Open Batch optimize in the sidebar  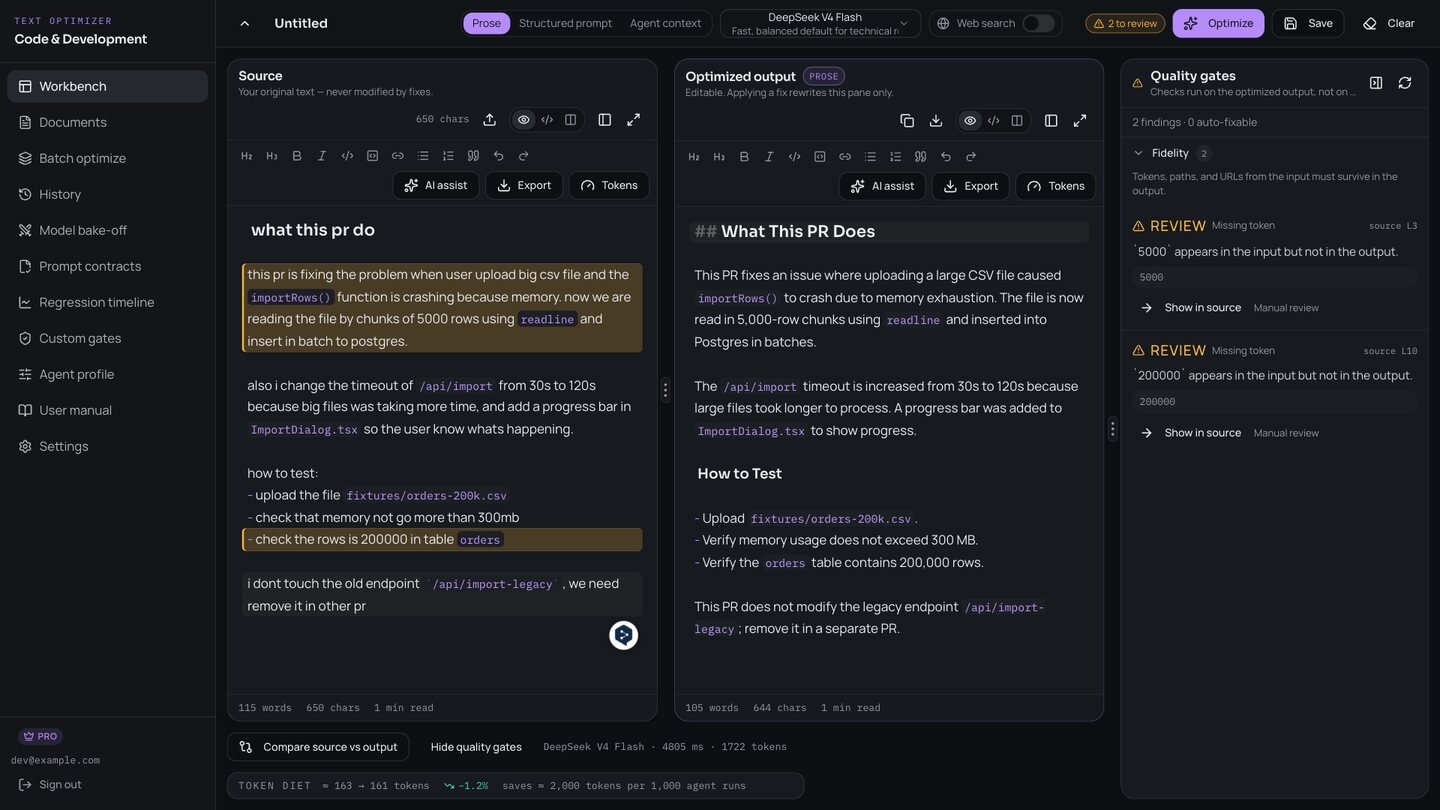point(107,158)
